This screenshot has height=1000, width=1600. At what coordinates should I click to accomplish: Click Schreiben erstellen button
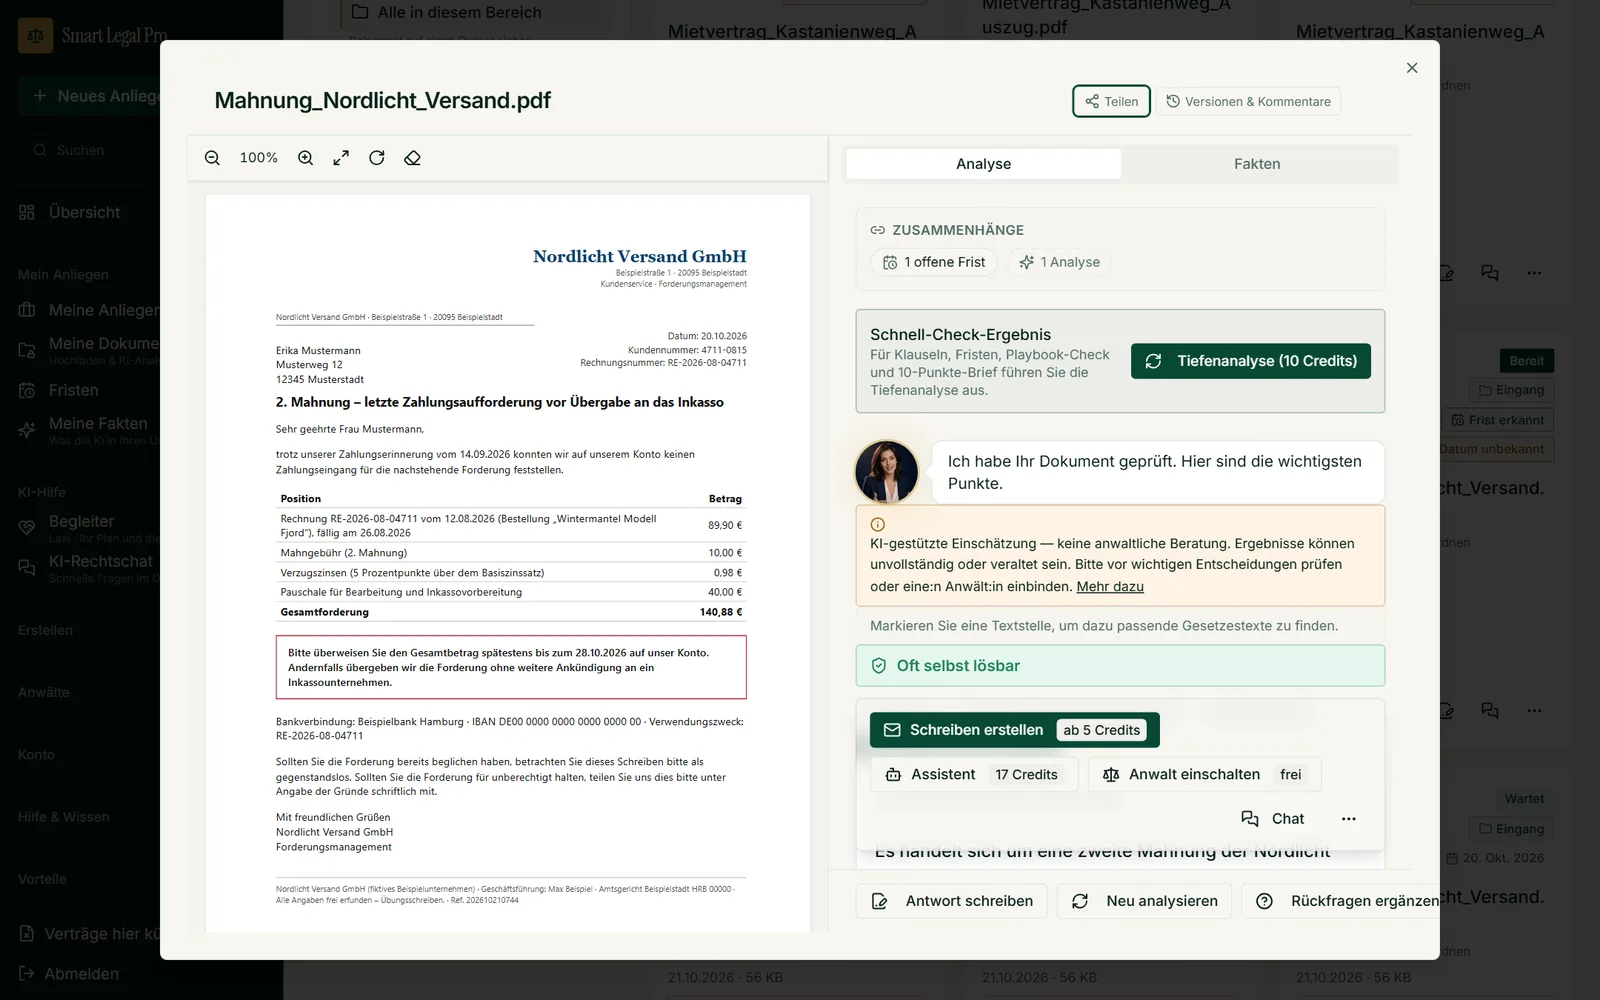[x=1015, y=730]
